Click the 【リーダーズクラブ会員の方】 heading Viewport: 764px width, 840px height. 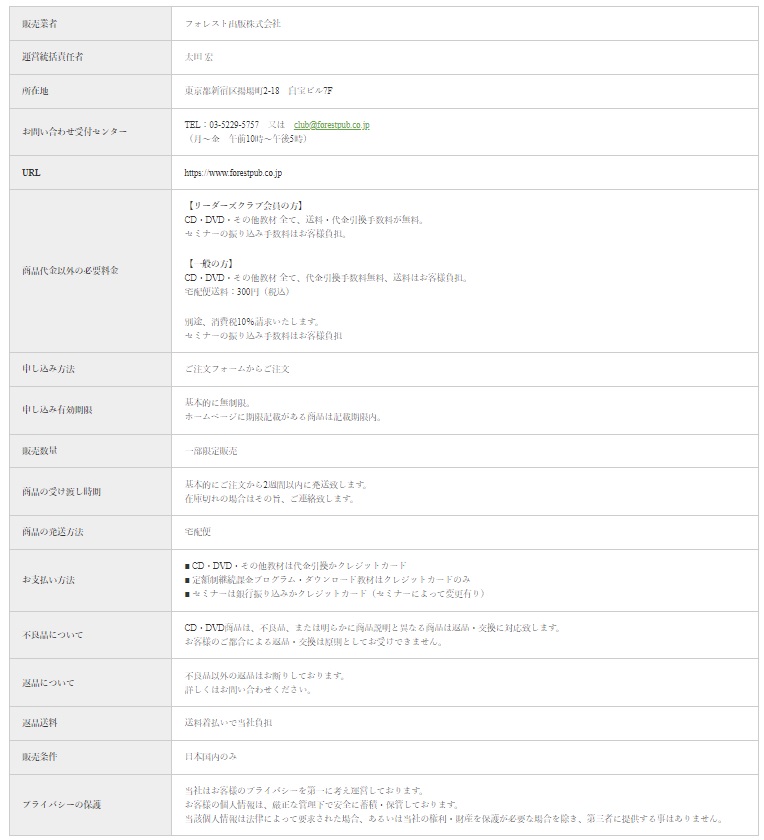[x=245, y=205]
